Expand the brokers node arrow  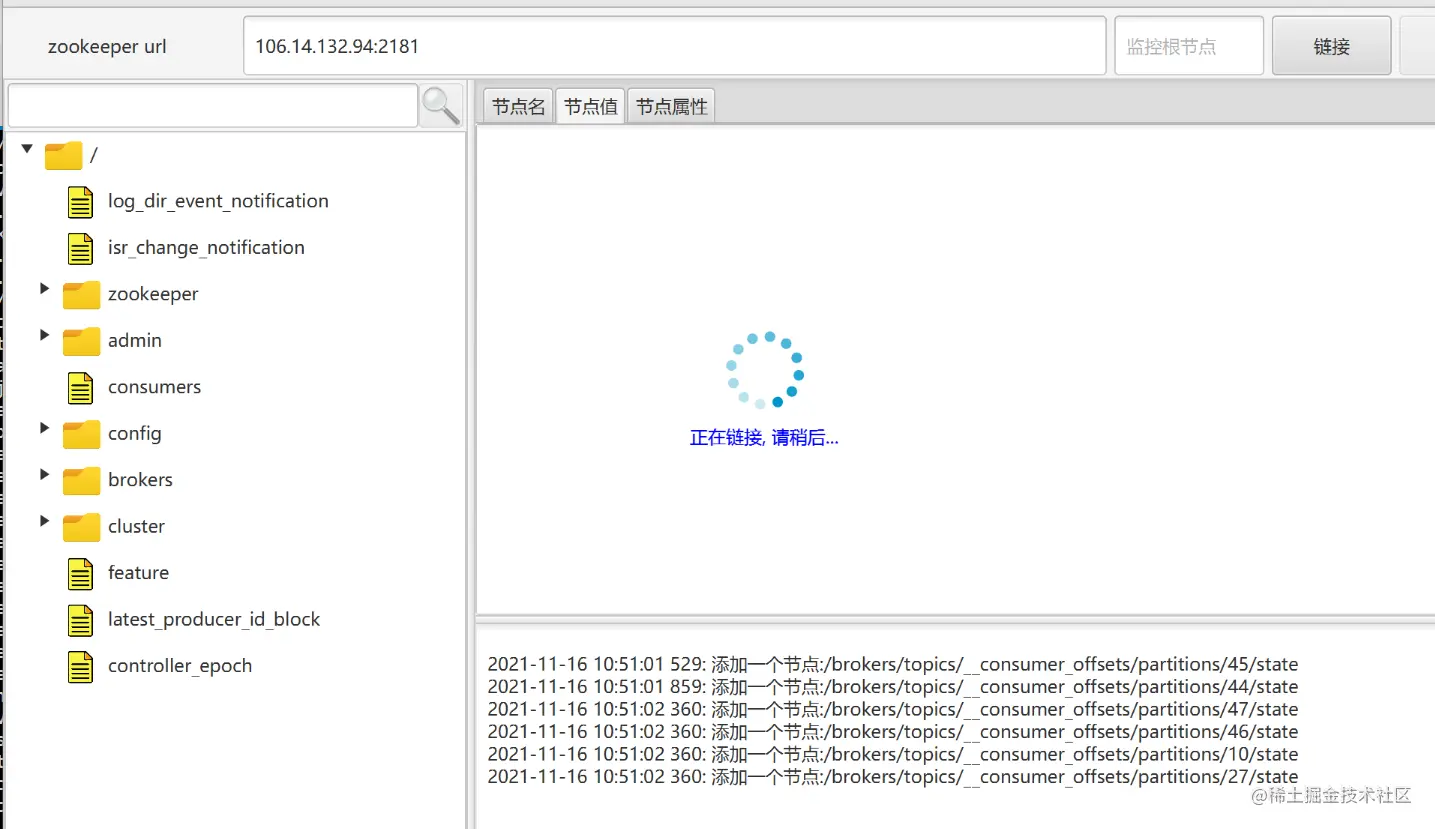pos(44,474)
